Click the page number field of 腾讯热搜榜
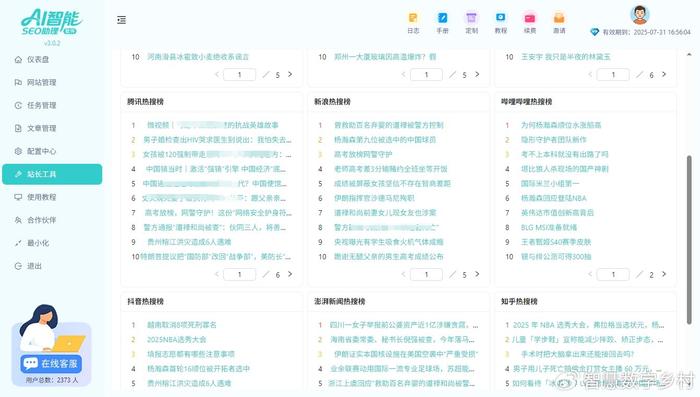This screenshot has width=700, height=397. [239, 274]
